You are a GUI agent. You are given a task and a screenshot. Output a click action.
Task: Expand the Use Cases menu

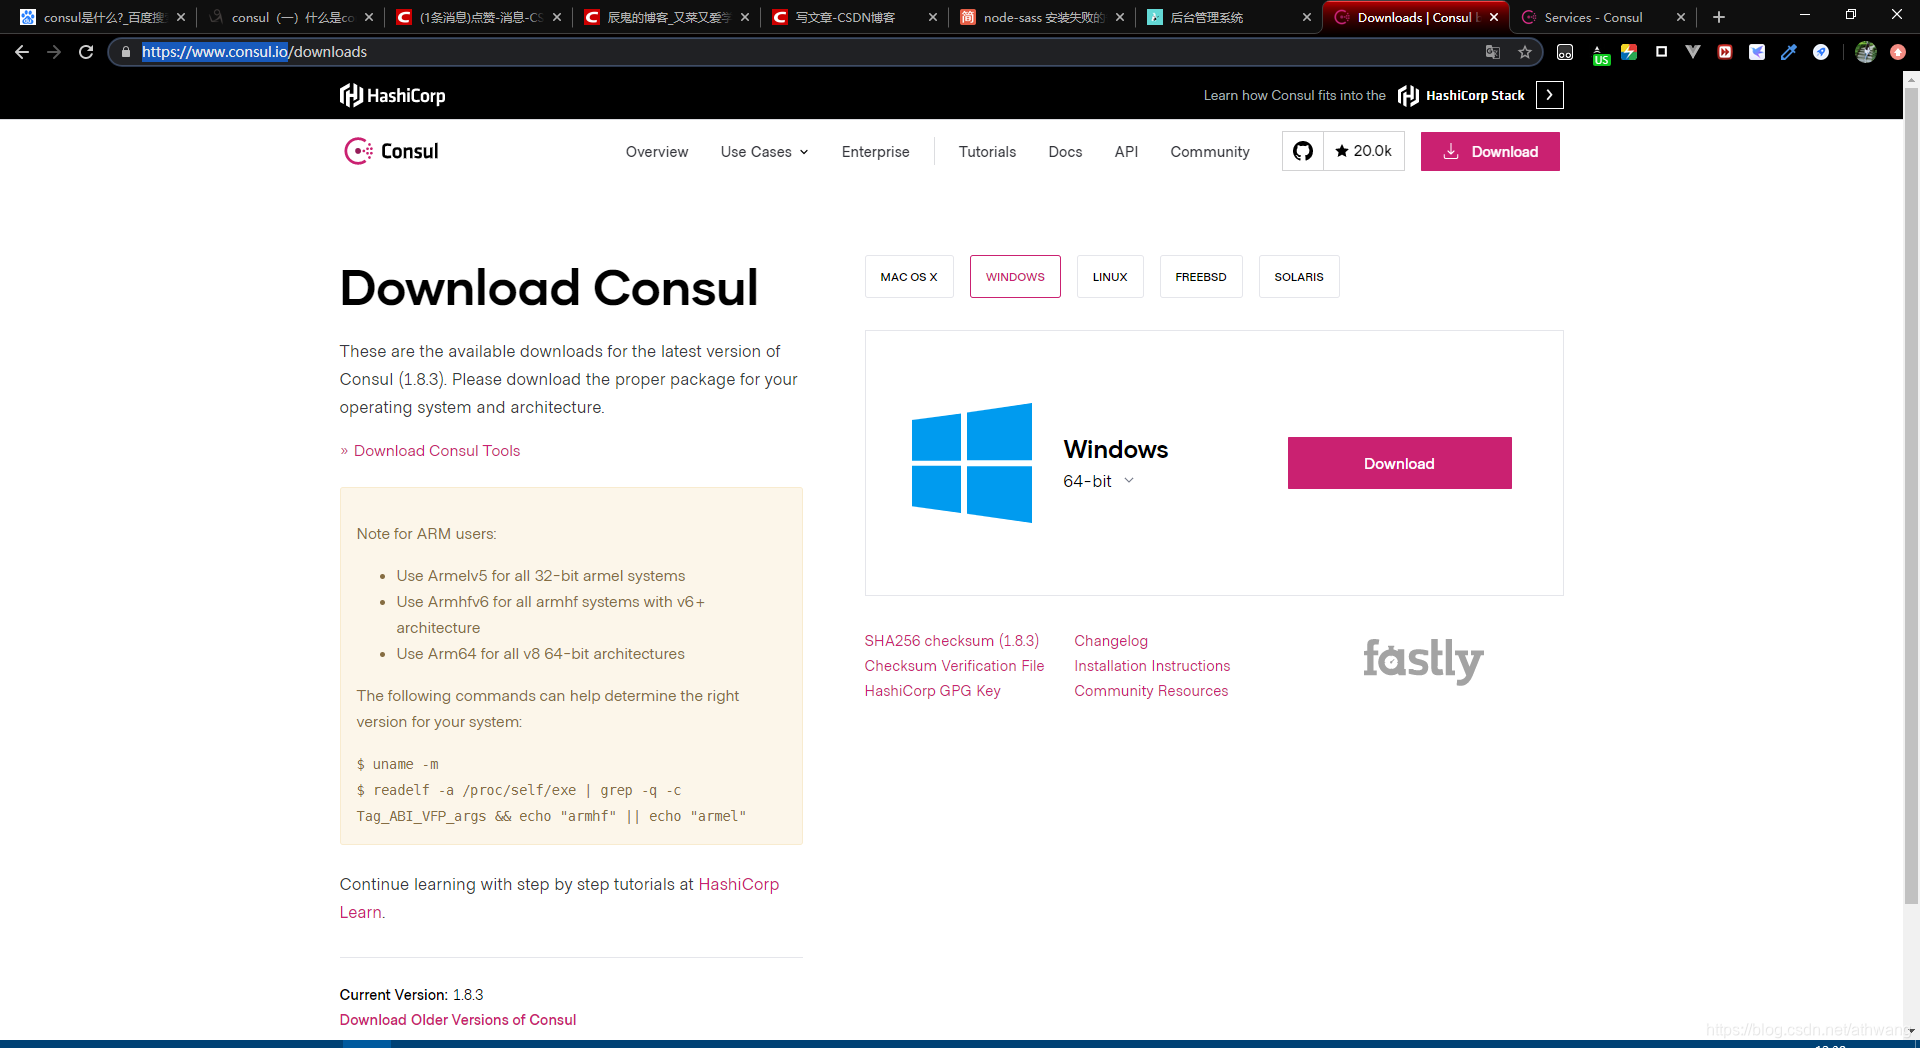(x=764, y=152)
